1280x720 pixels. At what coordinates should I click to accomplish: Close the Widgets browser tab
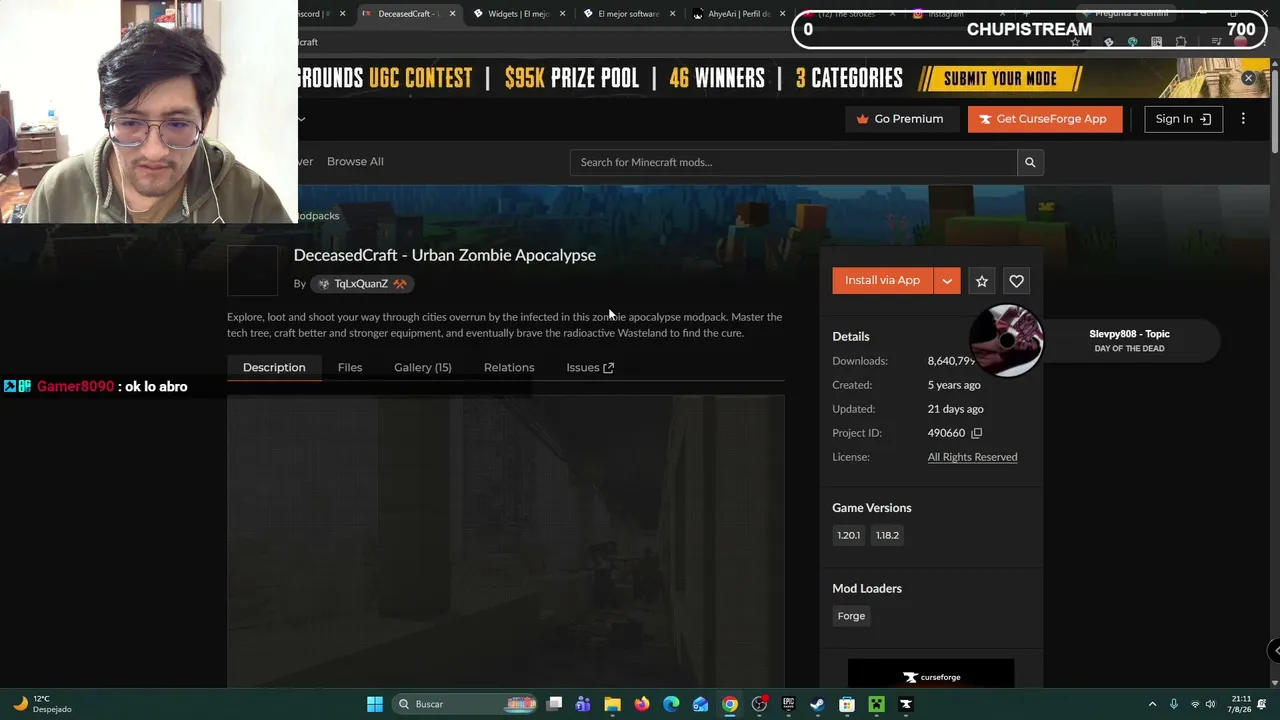tap(563, 14)
